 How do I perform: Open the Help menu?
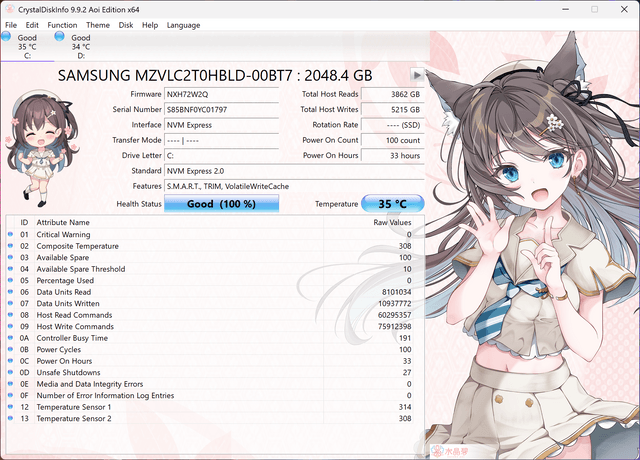[150, 25]
